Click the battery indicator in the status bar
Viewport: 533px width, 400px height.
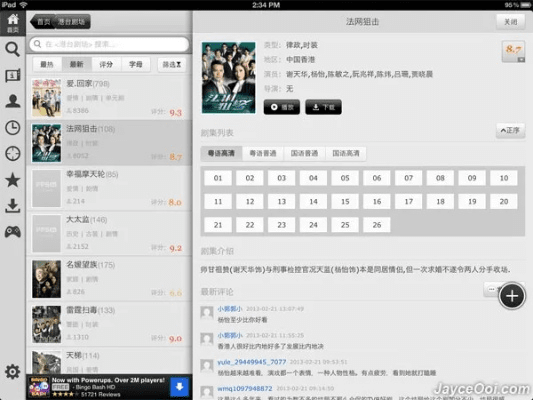pos(526,5)
